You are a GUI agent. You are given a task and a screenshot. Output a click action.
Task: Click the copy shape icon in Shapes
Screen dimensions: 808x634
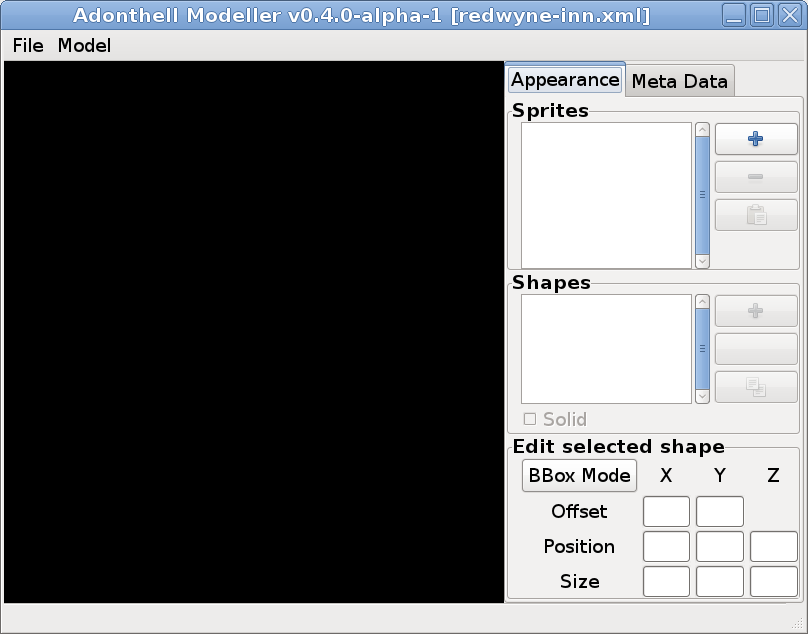756,387
